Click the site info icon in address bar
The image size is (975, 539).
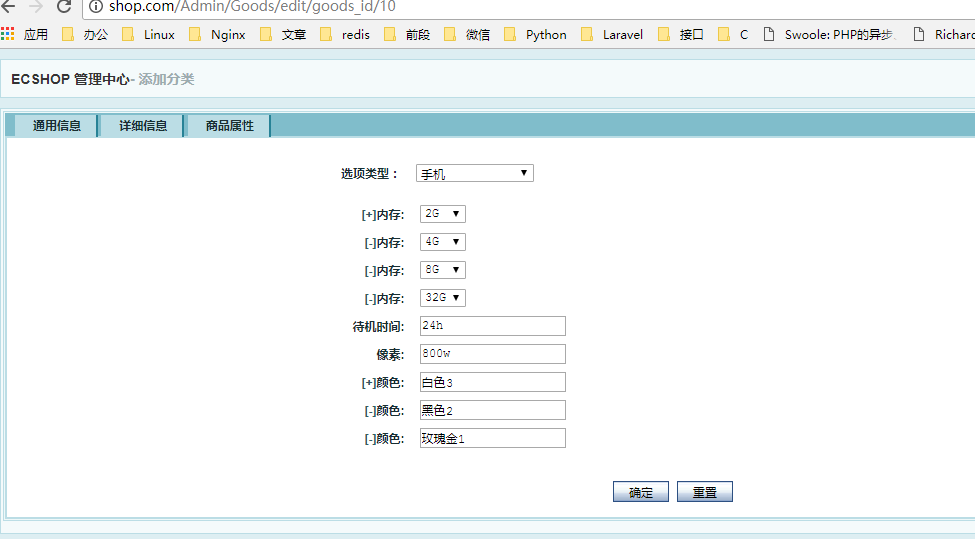point(96,6)
